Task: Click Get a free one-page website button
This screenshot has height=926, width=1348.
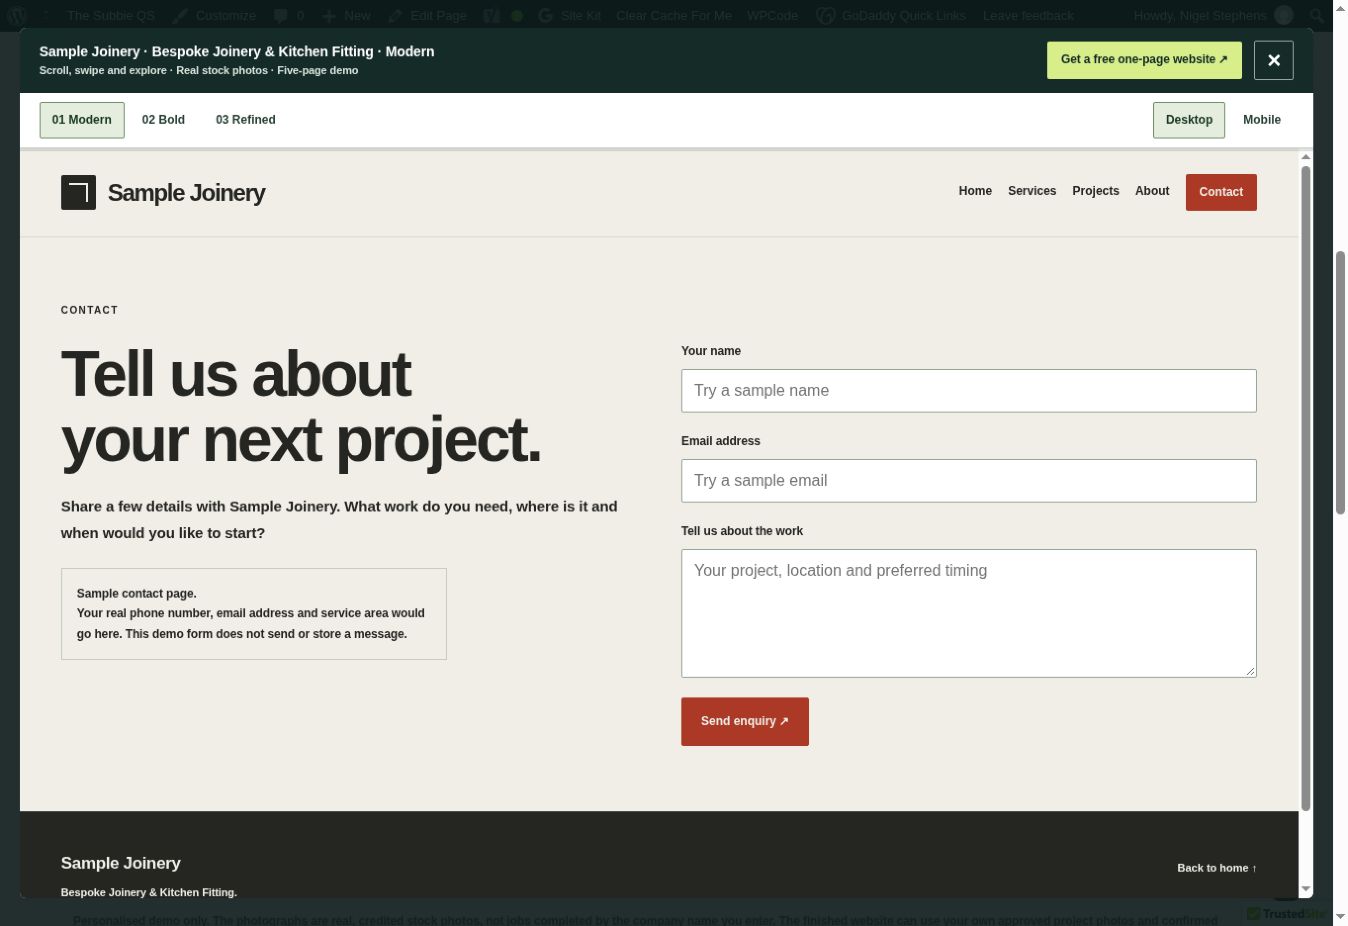Action: click(x=1144, y=60)
